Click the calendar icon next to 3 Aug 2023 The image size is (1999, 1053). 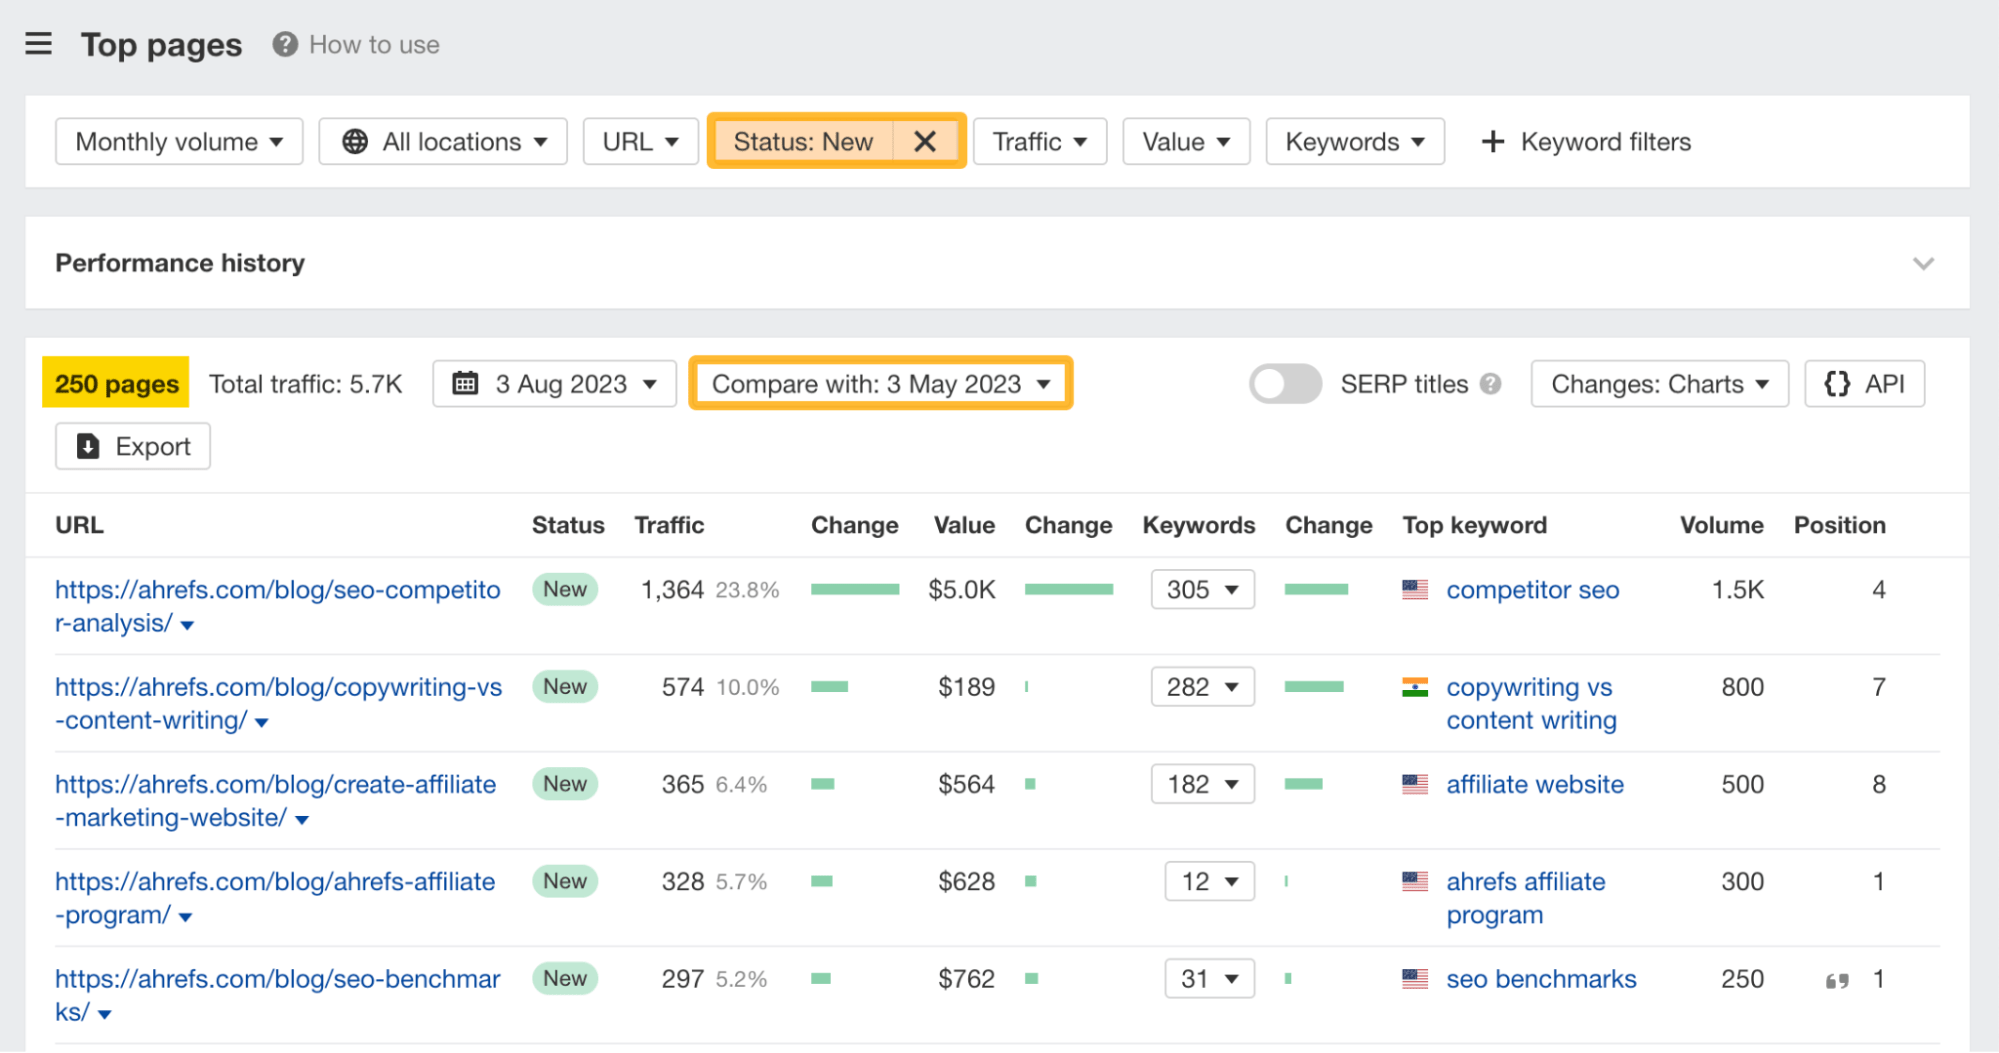(466, 383)
